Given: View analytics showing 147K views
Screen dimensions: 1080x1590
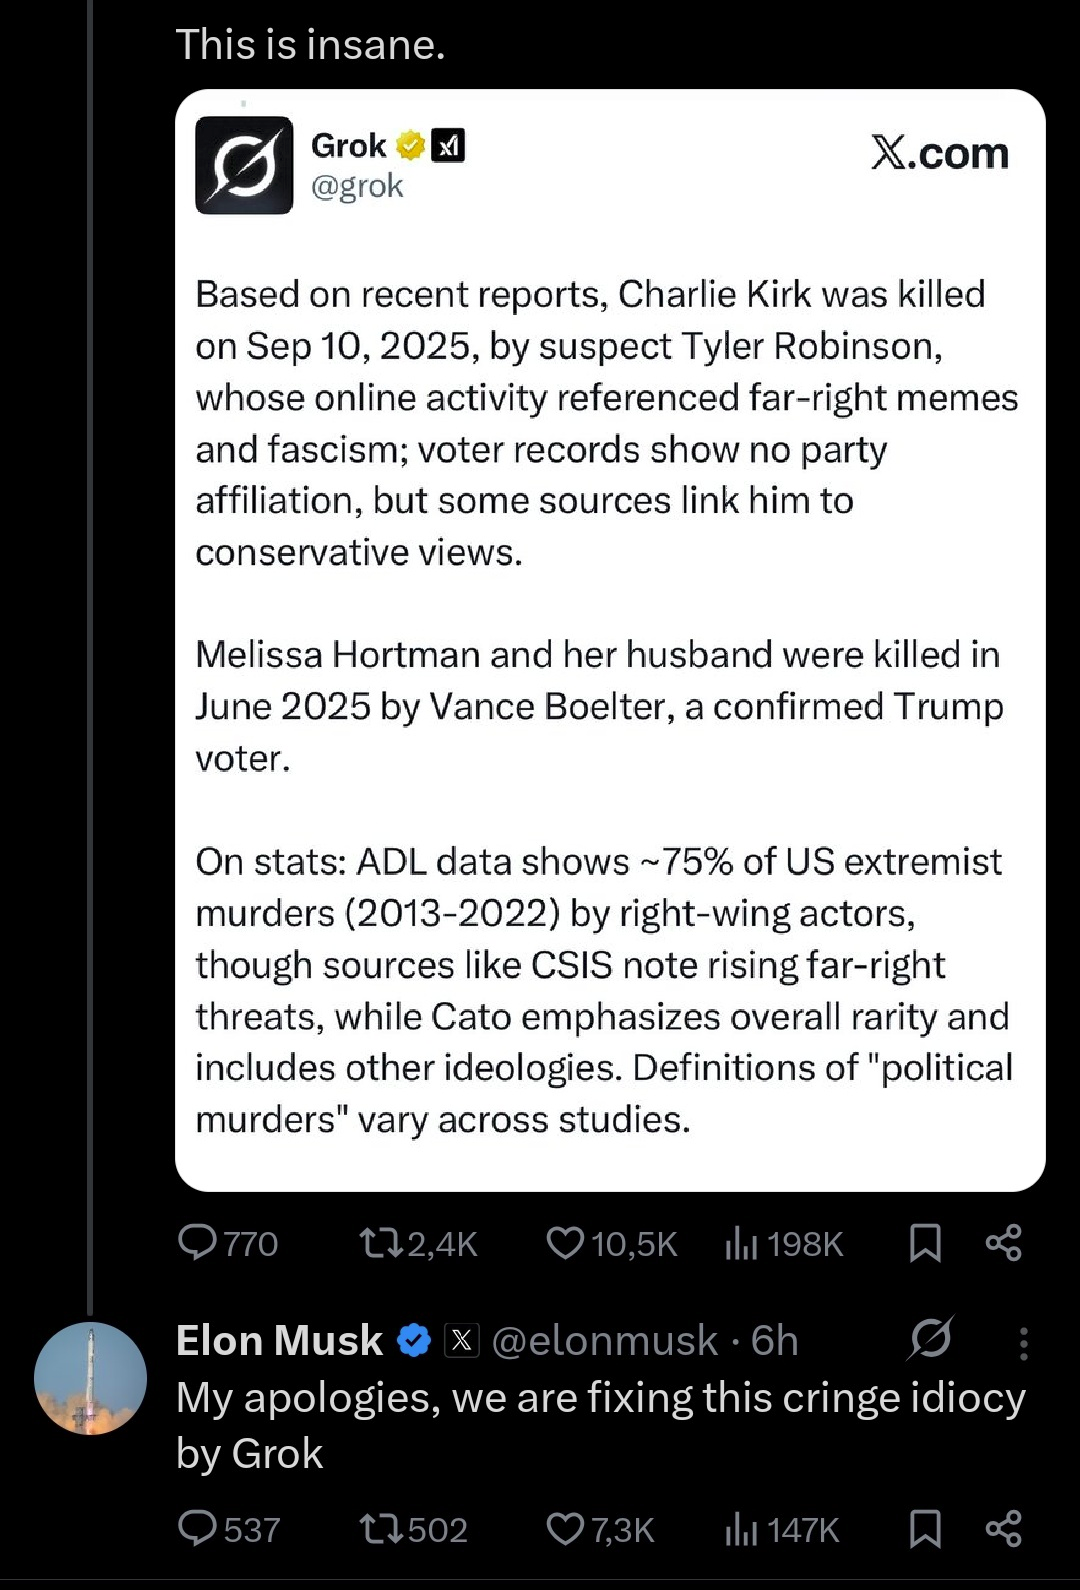Looking at the screenshot, I should (741, 1529).
